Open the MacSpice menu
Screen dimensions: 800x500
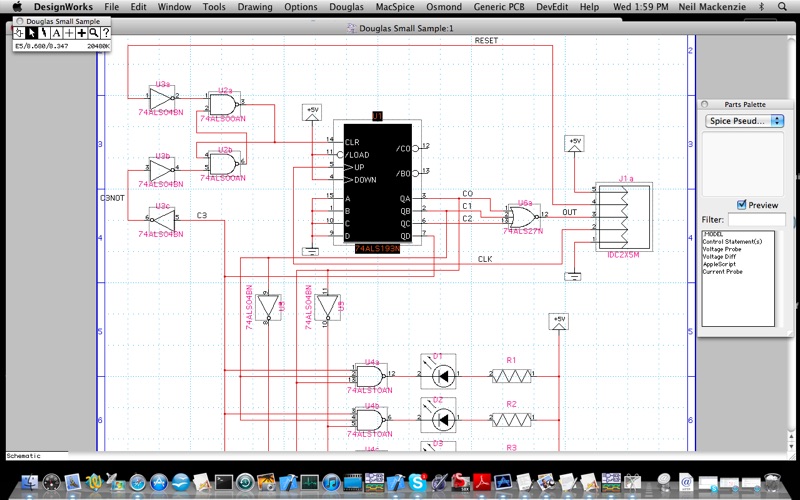[395, 7]
